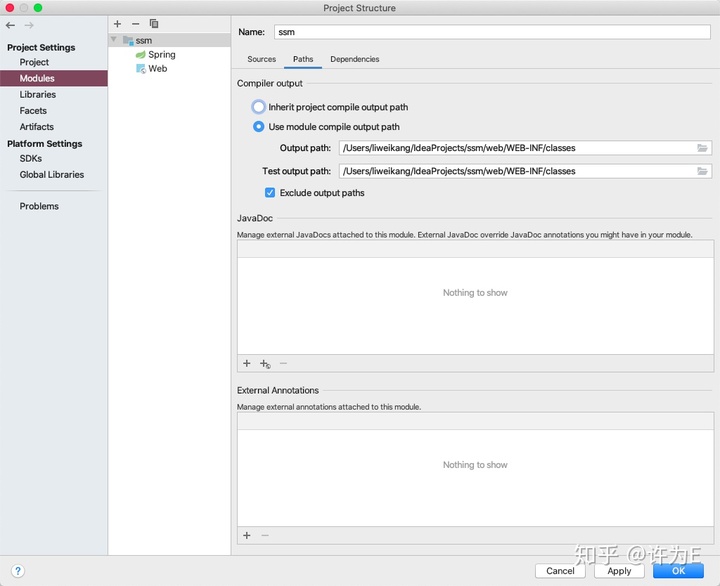Open Artifacts in the sidebar

[x=37, y=127]
